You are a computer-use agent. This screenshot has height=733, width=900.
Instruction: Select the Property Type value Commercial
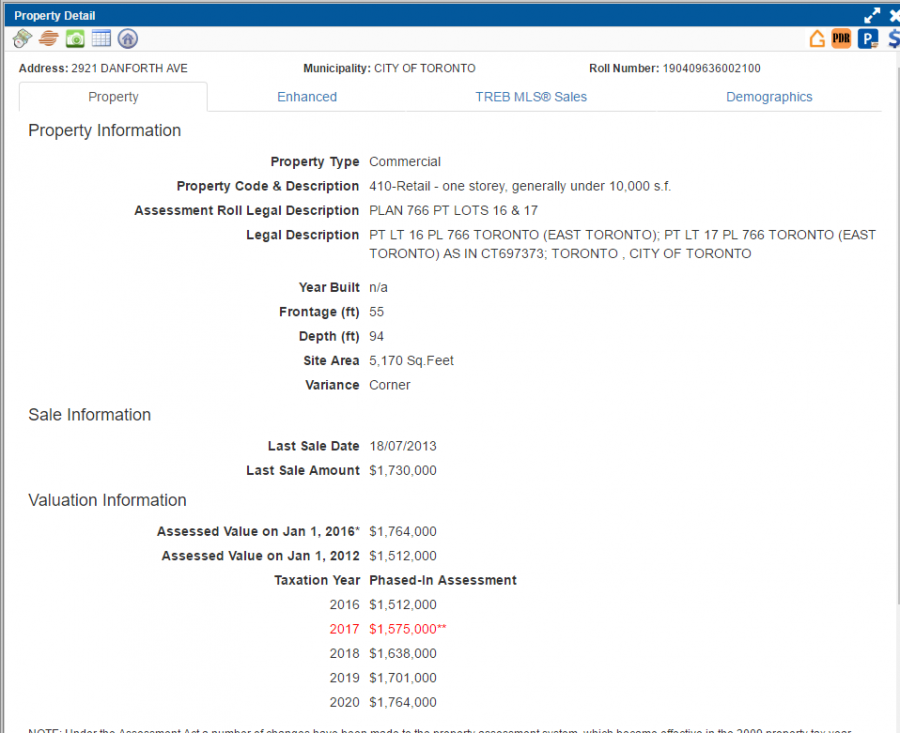pyautogui.click(x=405, y=162)
